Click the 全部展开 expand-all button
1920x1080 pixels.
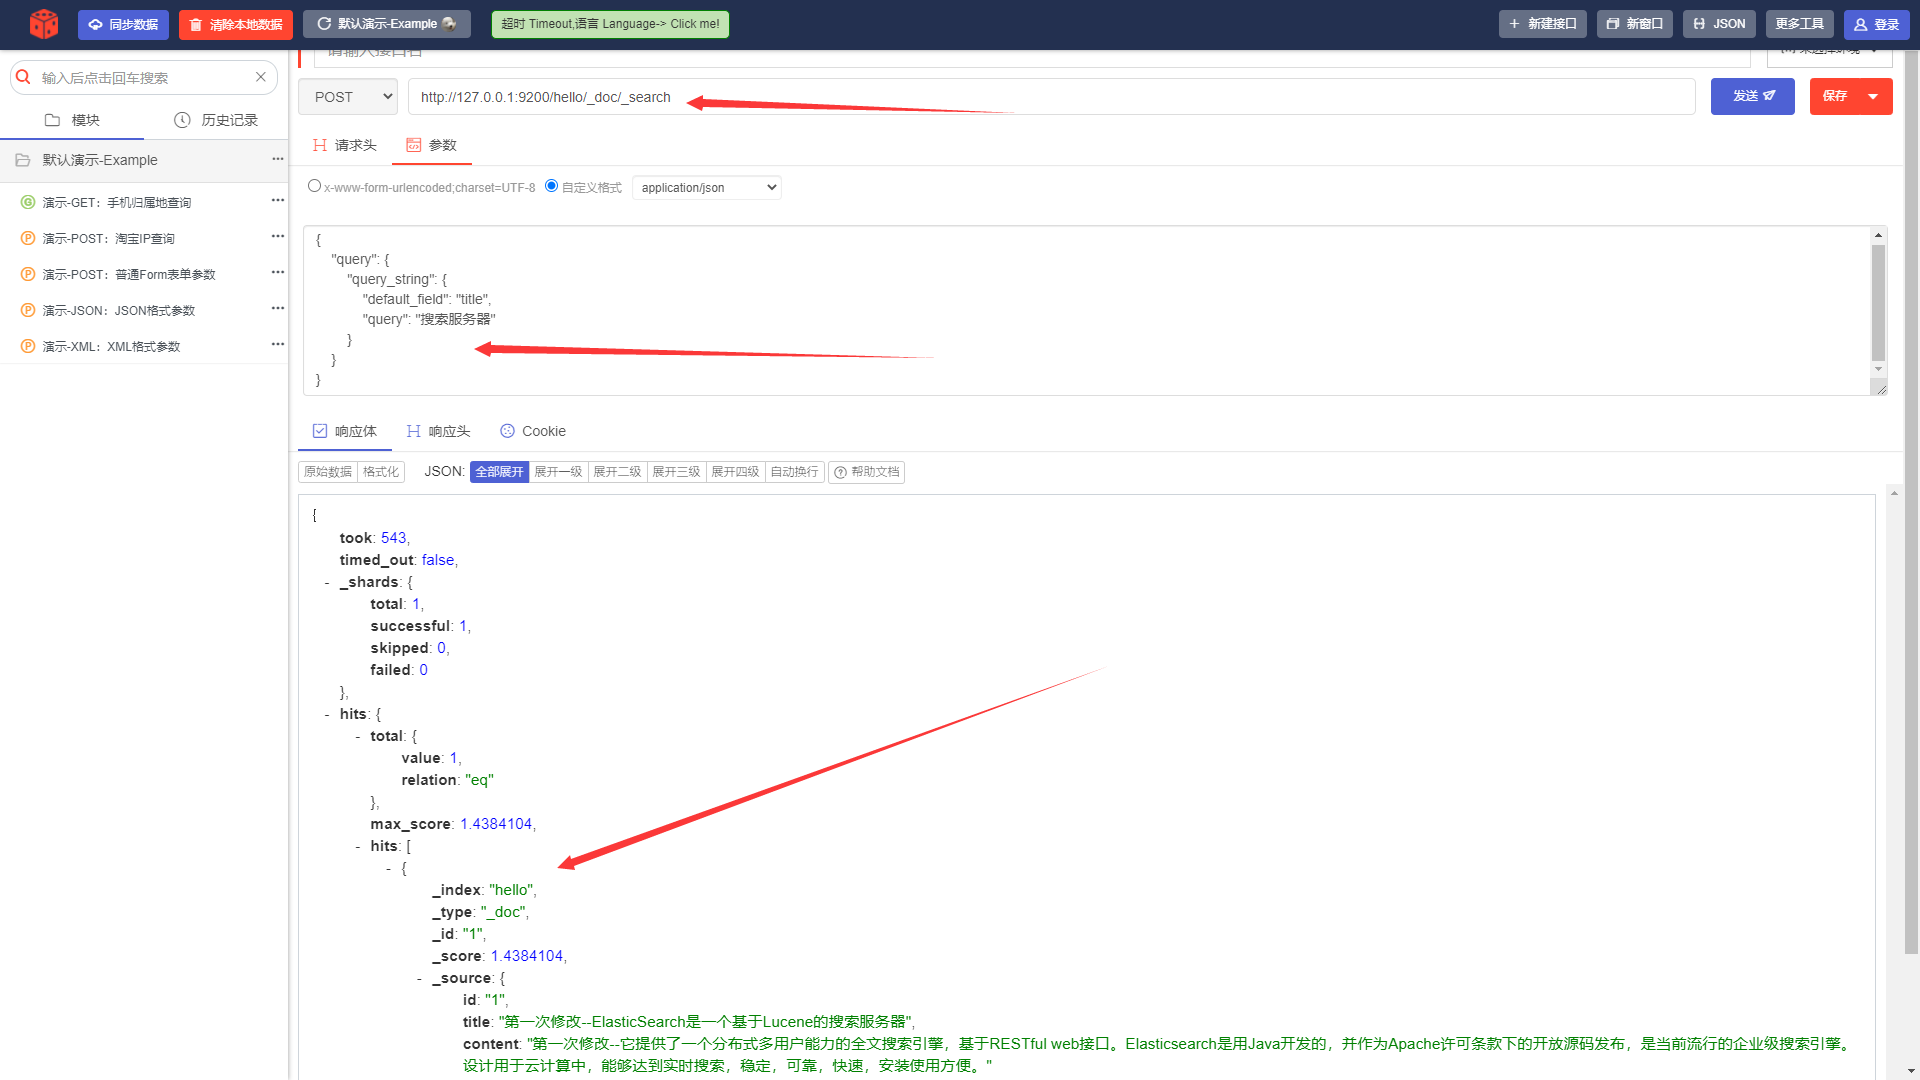pyautogui.click(x=499, y=471)
